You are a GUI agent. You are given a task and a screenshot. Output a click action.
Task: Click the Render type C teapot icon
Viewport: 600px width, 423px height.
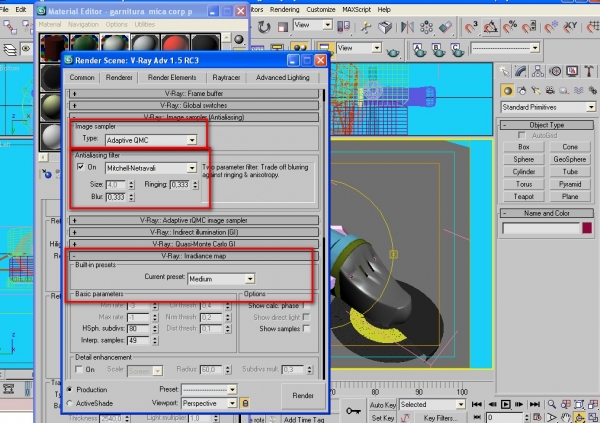pyautogui.click(x=457, y=50)
